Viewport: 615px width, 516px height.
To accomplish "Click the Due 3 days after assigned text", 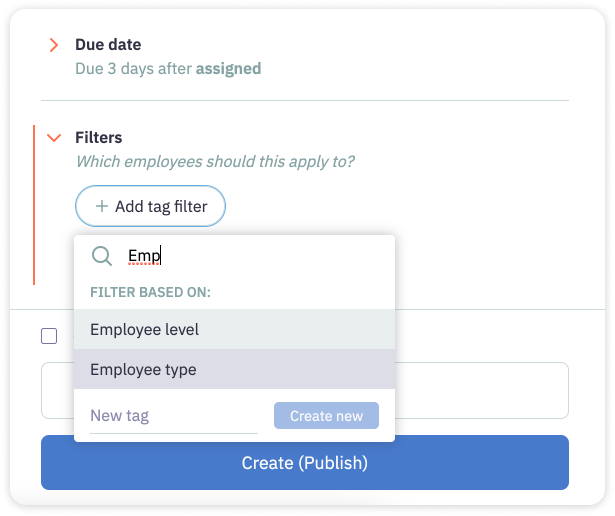I will [x=168, y=69].
